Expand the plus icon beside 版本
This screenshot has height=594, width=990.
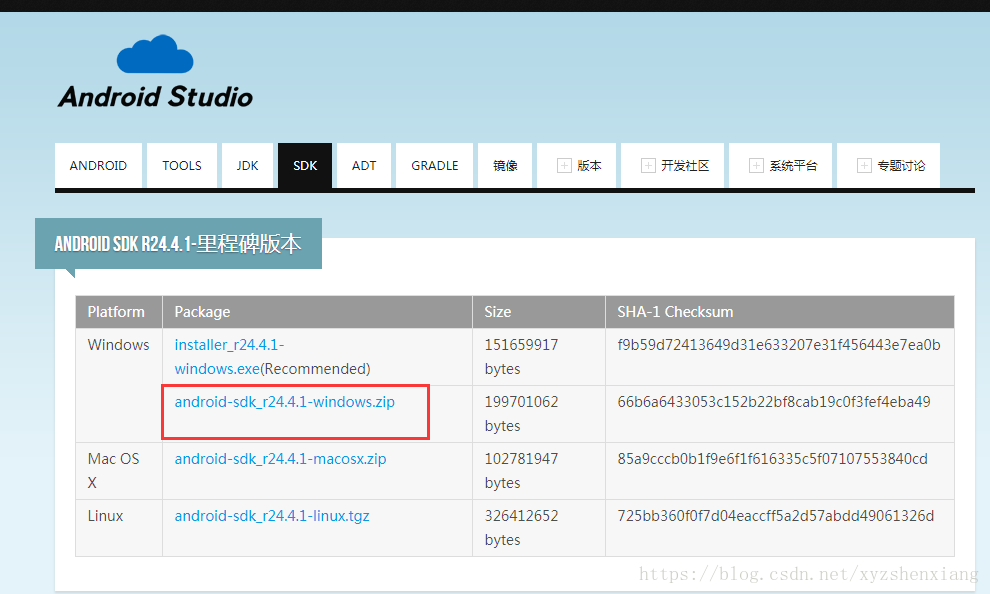tap(564, 165)
